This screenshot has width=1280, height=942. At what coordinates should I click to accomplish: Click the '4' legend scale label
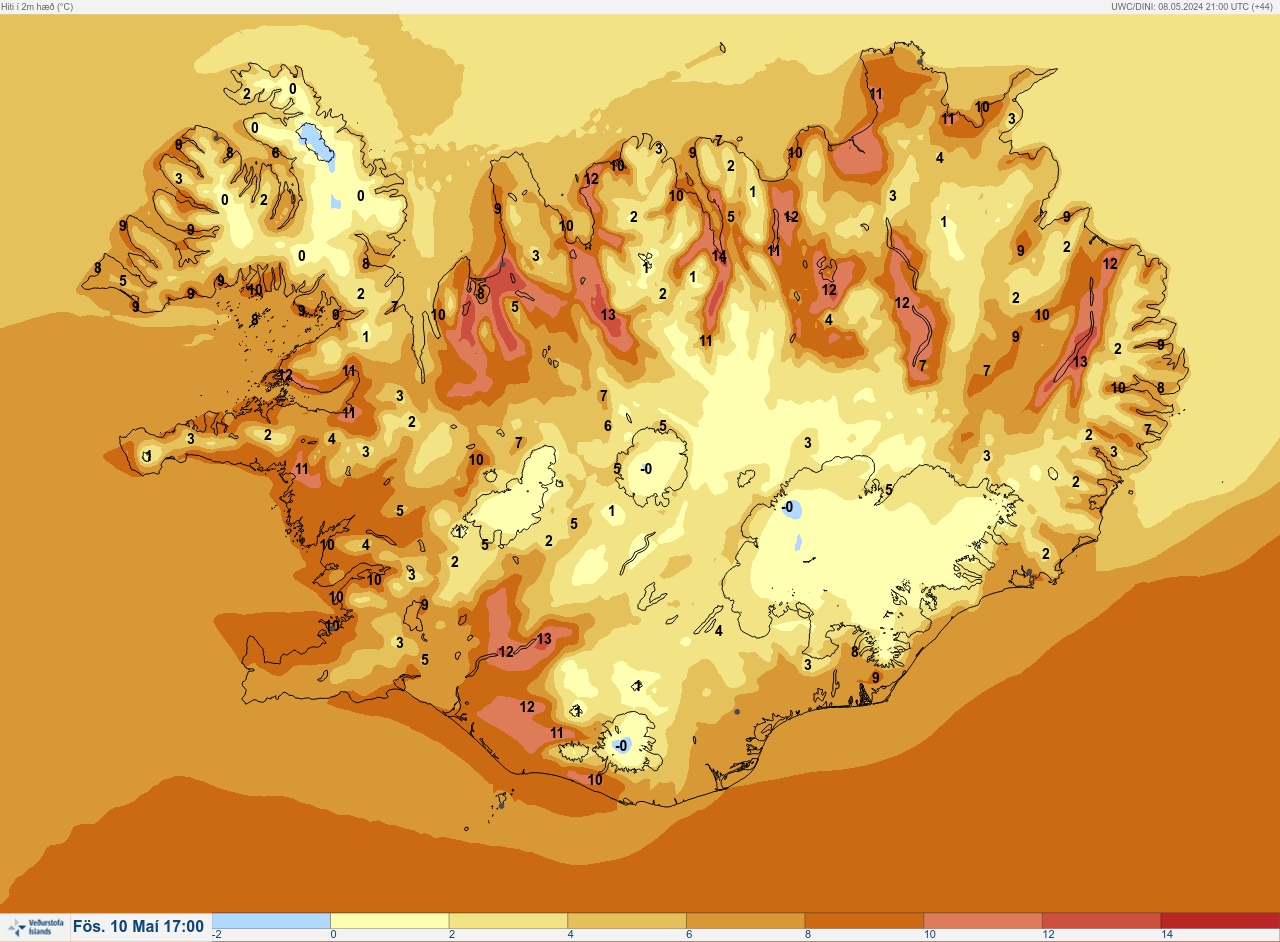tap(571, 935)
